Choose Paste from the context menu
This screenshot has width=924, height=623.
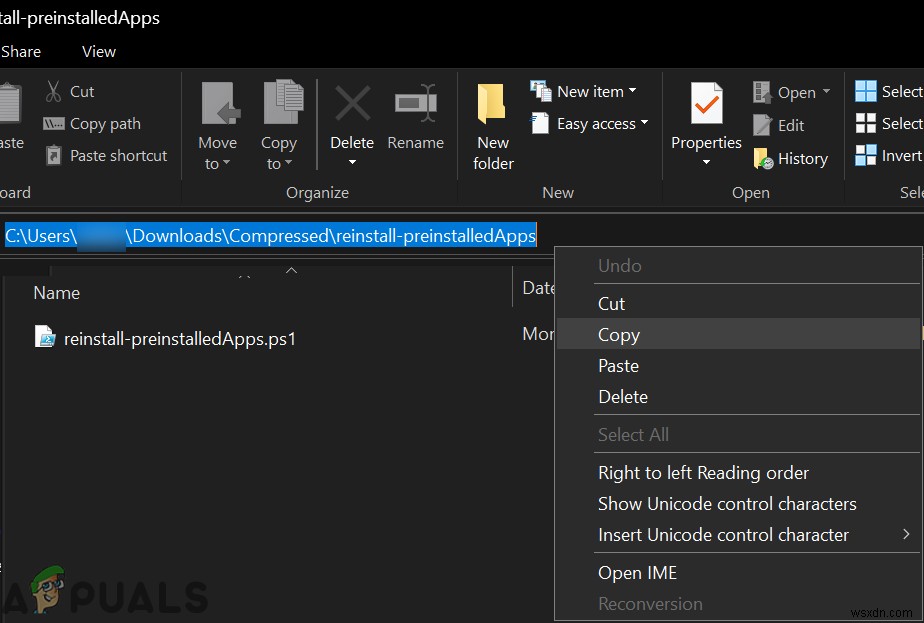[x=738, y=365]
